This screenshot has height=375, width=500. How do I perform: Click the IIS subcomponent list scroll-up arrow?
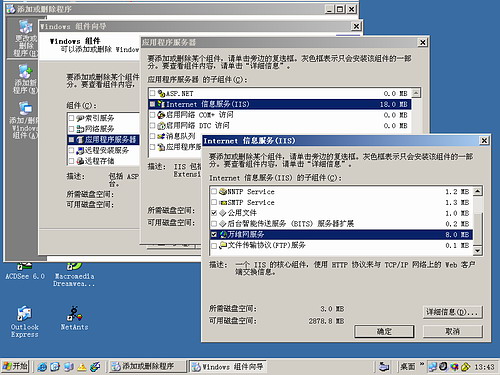[x=478, y=191]
